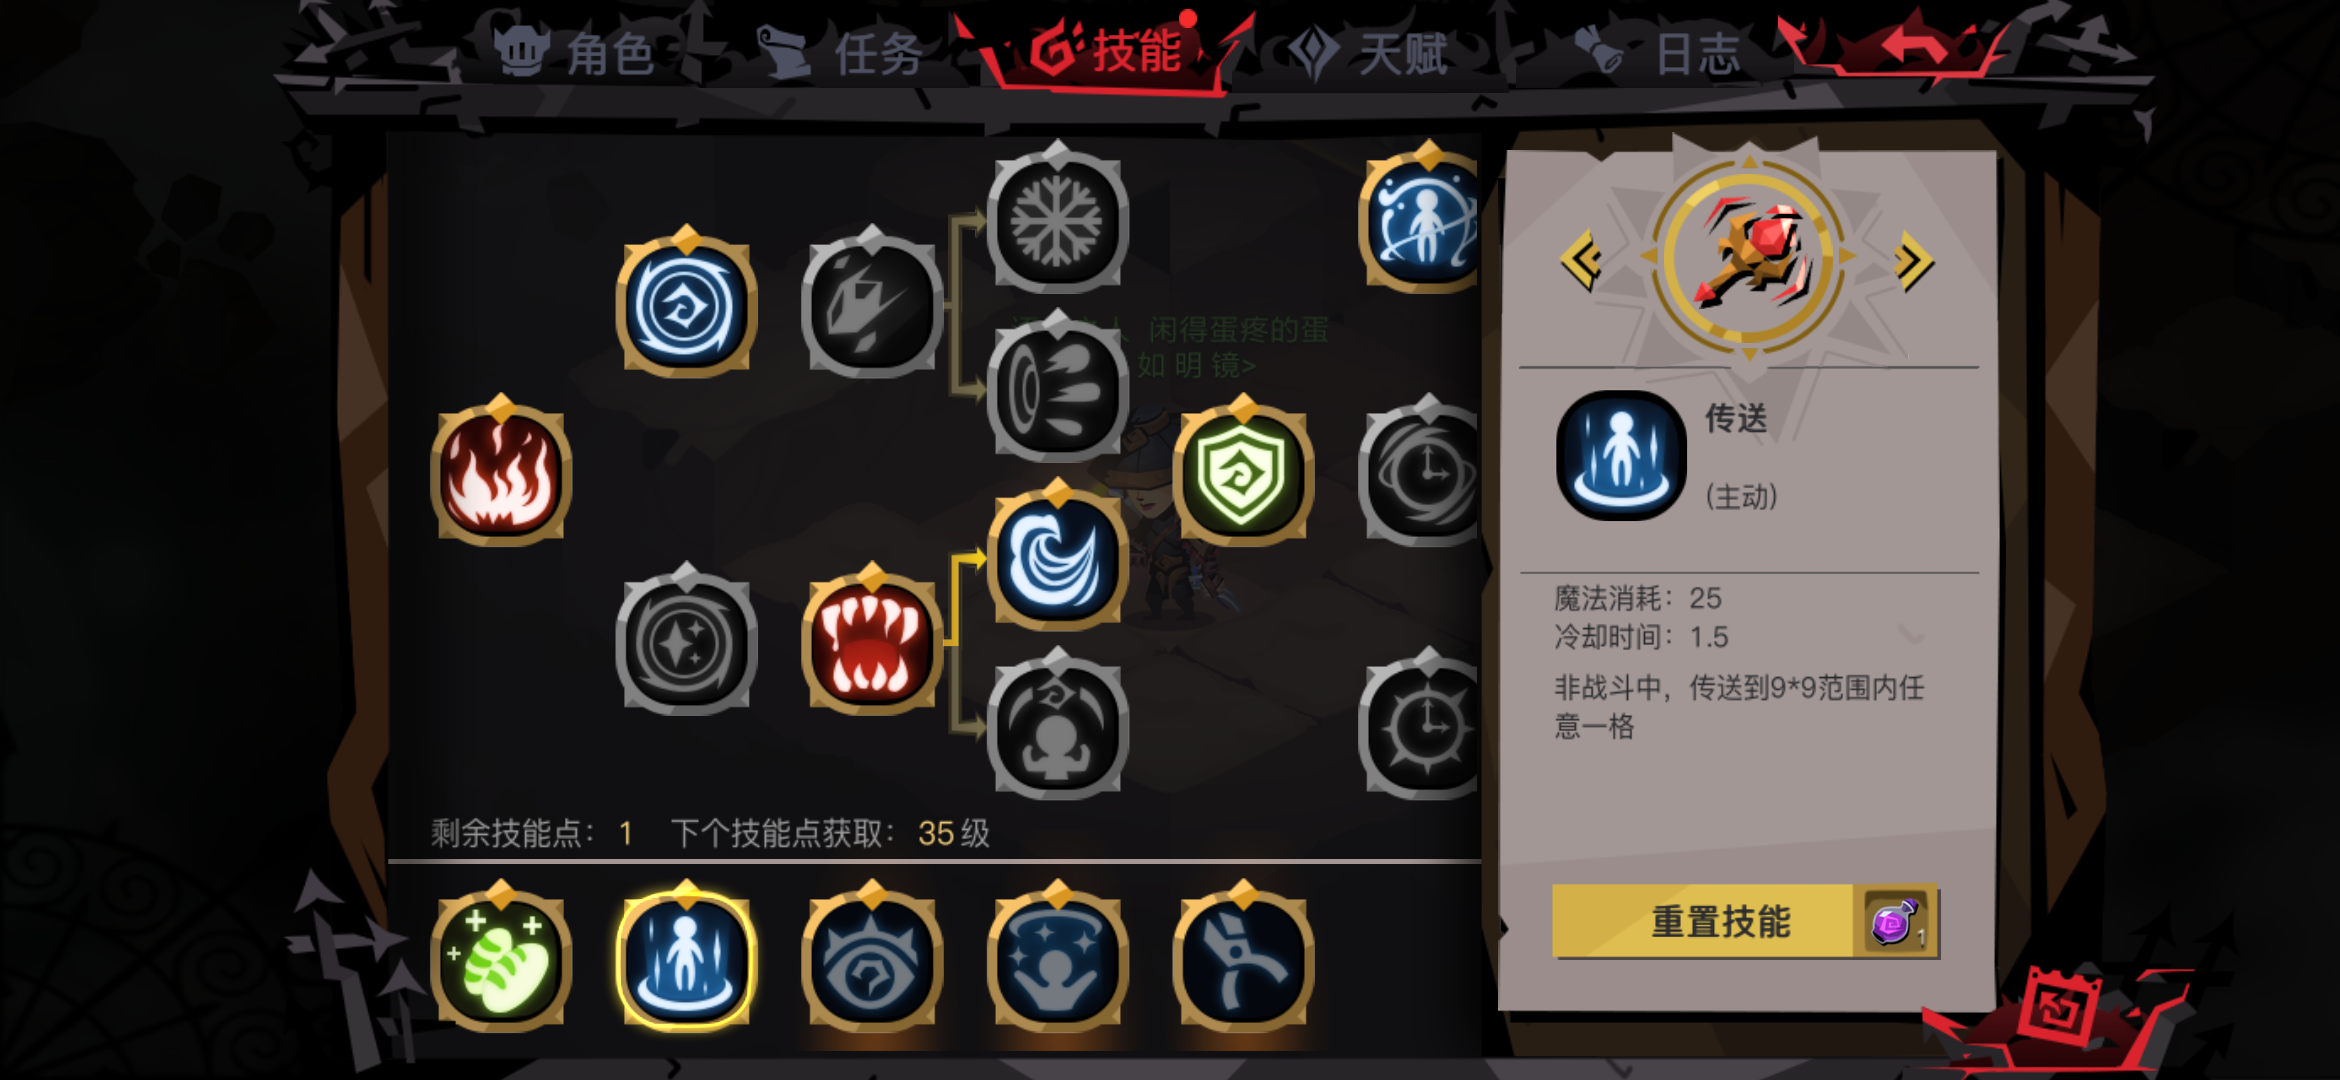
Task: Pick the blue wave skill icon
Action: (1057, 556)
